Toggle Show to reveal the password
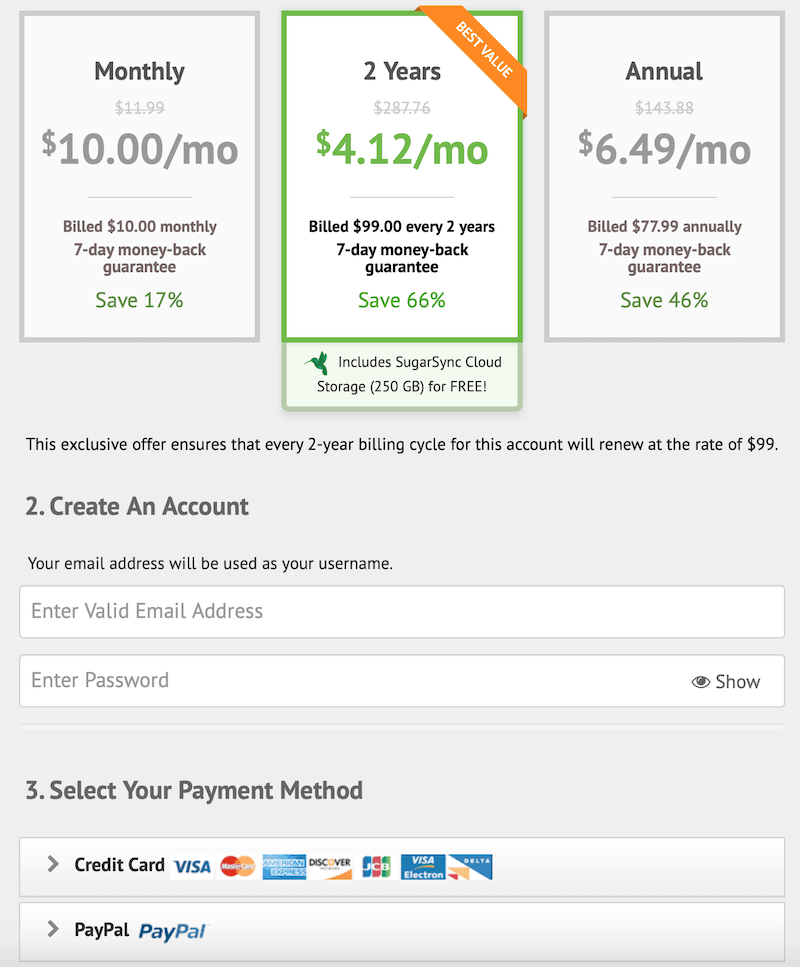Viewport: 800px width, 967px height. [727, 681]
